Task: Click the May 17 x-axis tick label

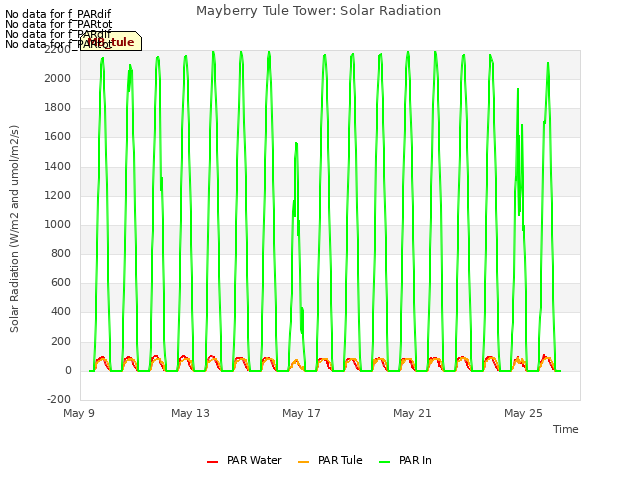Action: click(301, 413)
